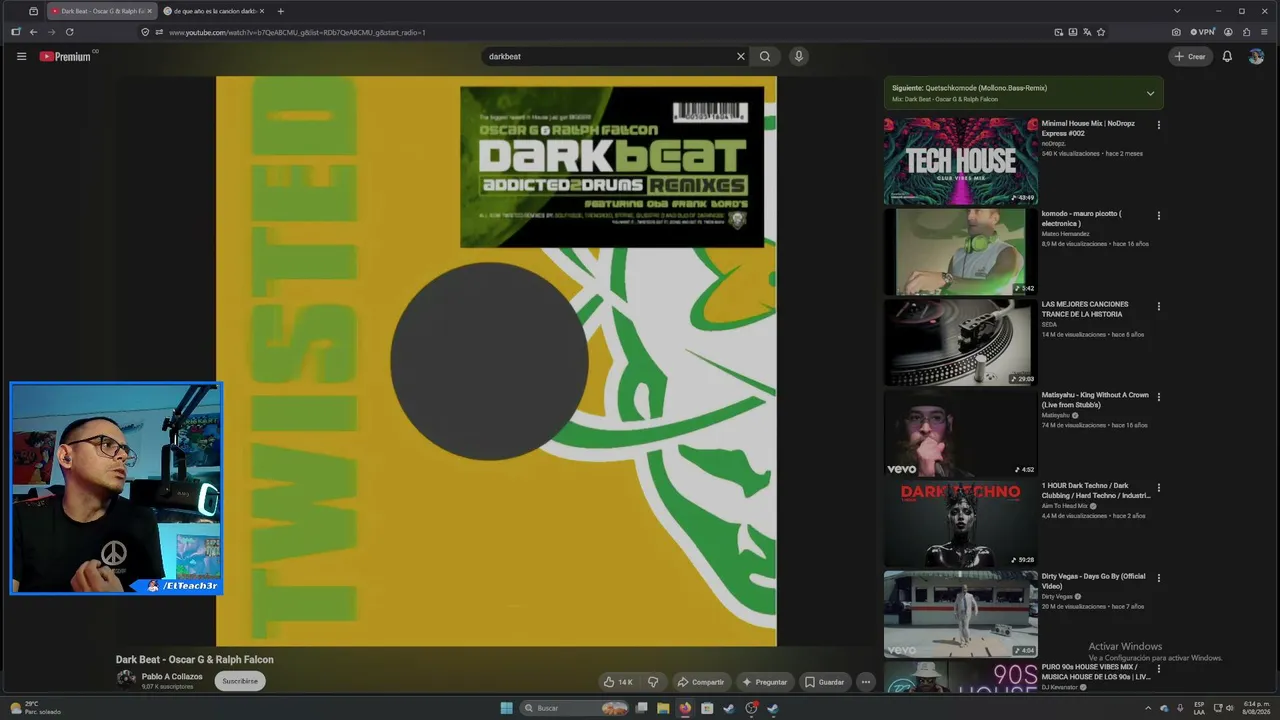This screenshot has height=720, width=1280.
Task: Like the Dark Beat video
Action: tap(618, 682)
